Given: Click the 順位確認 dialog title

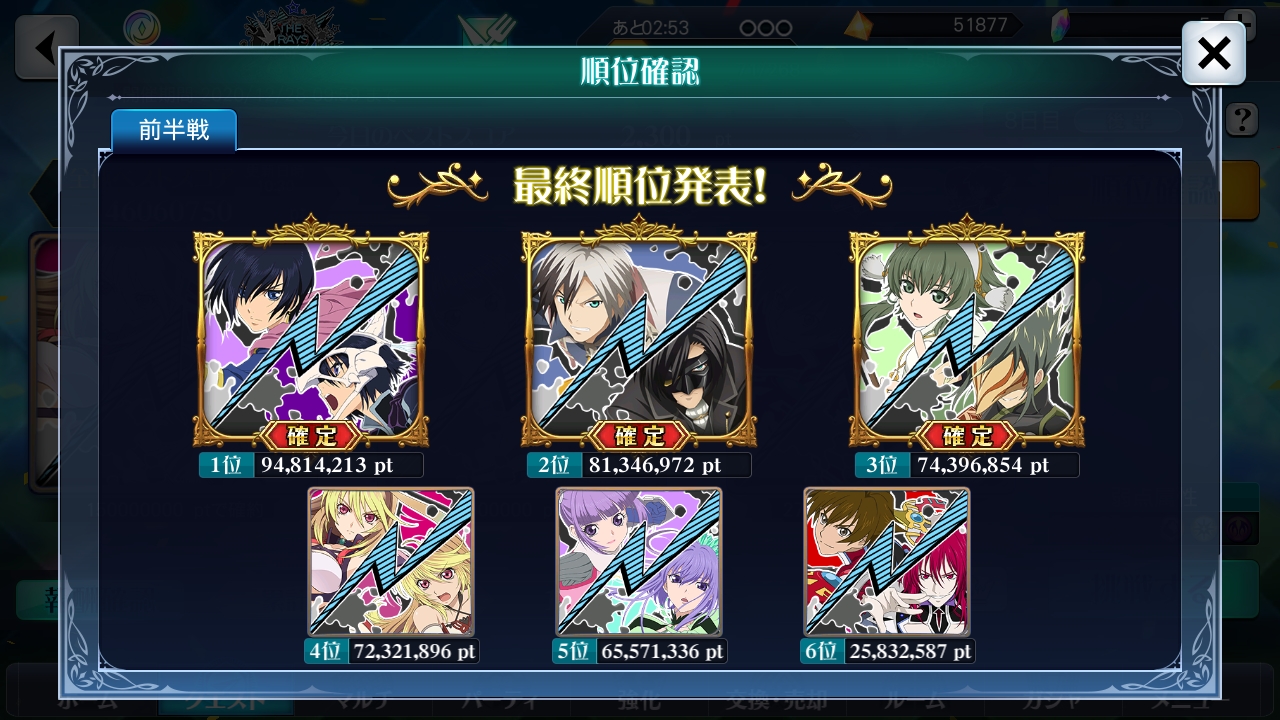Looking at the screenshot, I should point(639,72).
